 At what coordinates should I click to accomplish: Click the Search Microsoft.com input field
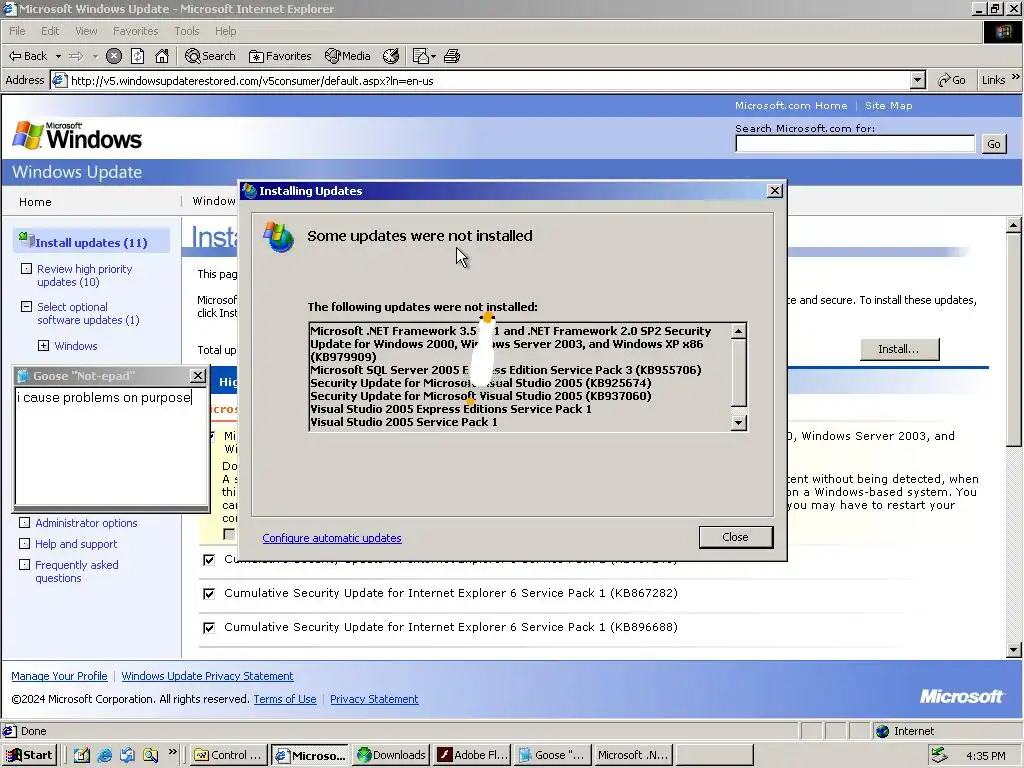(854, 144)
